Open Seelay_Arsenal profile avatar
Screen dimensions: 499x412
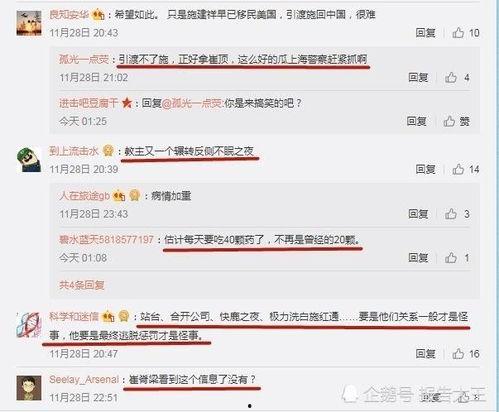click(x=29, y=388)
